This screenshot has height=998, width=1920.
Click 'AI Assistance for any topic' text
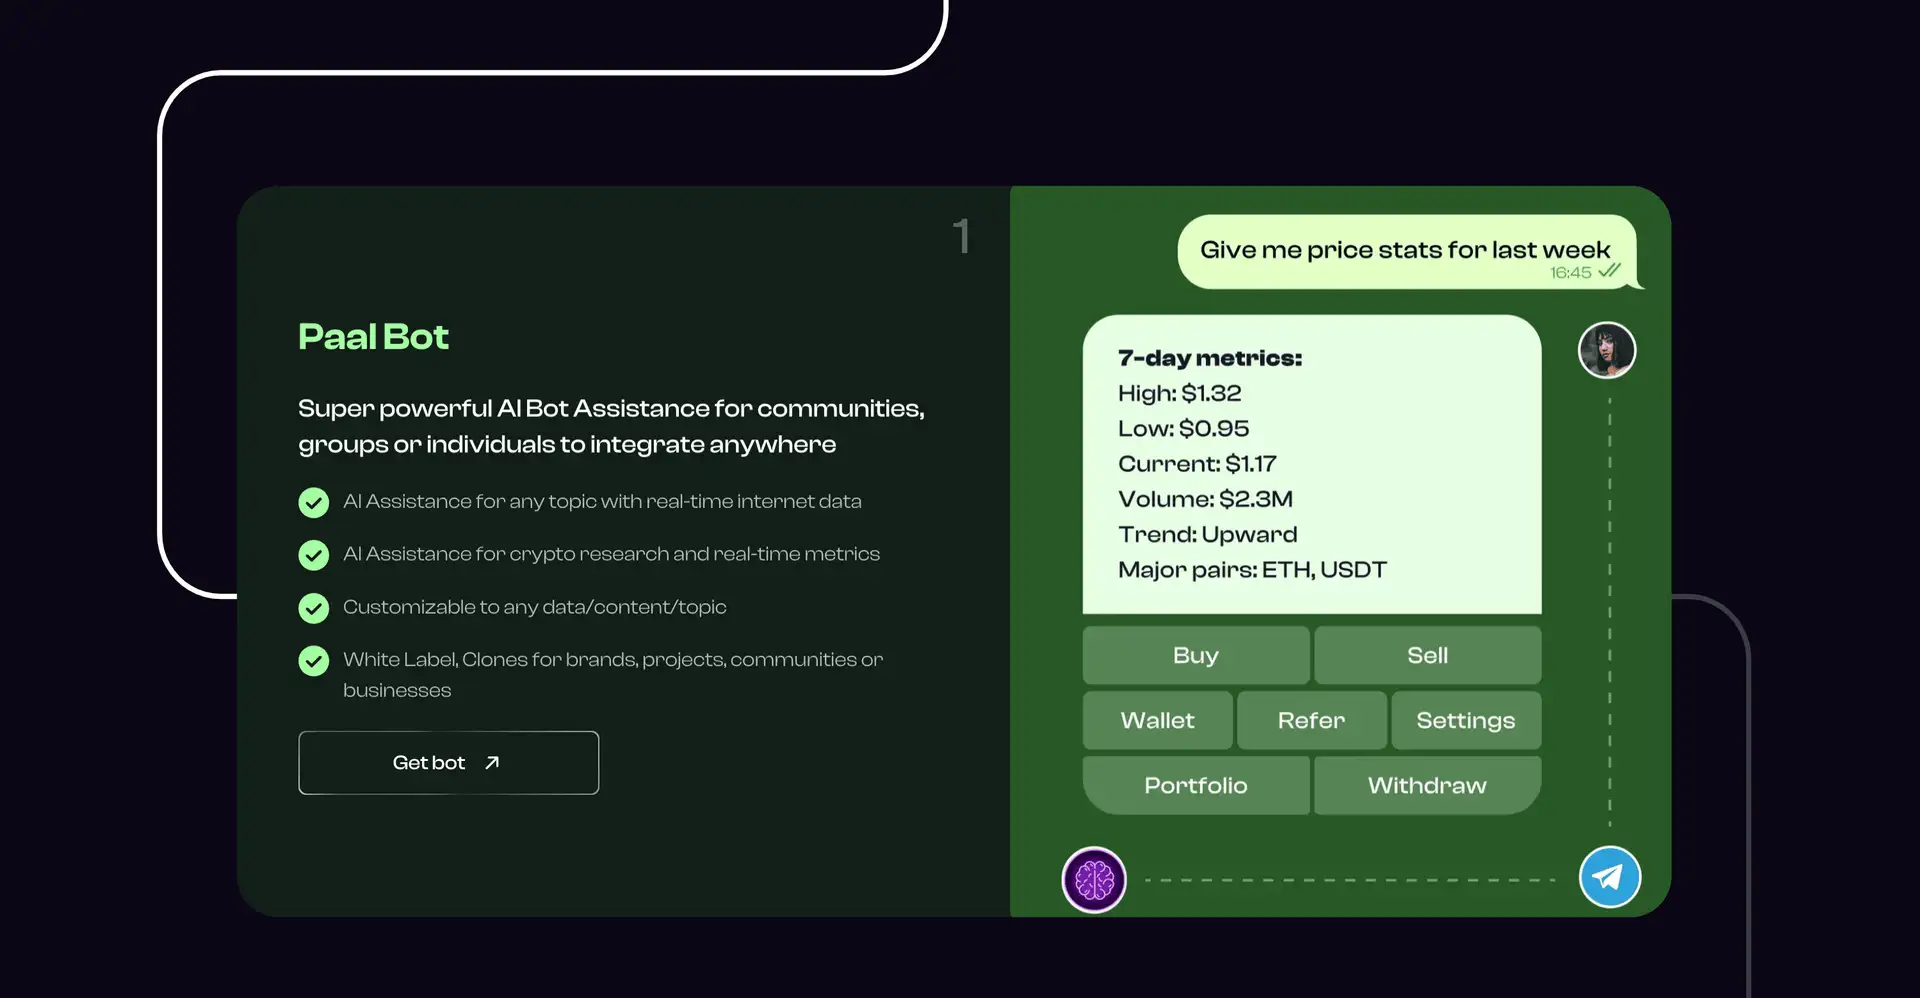click(x=602, y=501)
